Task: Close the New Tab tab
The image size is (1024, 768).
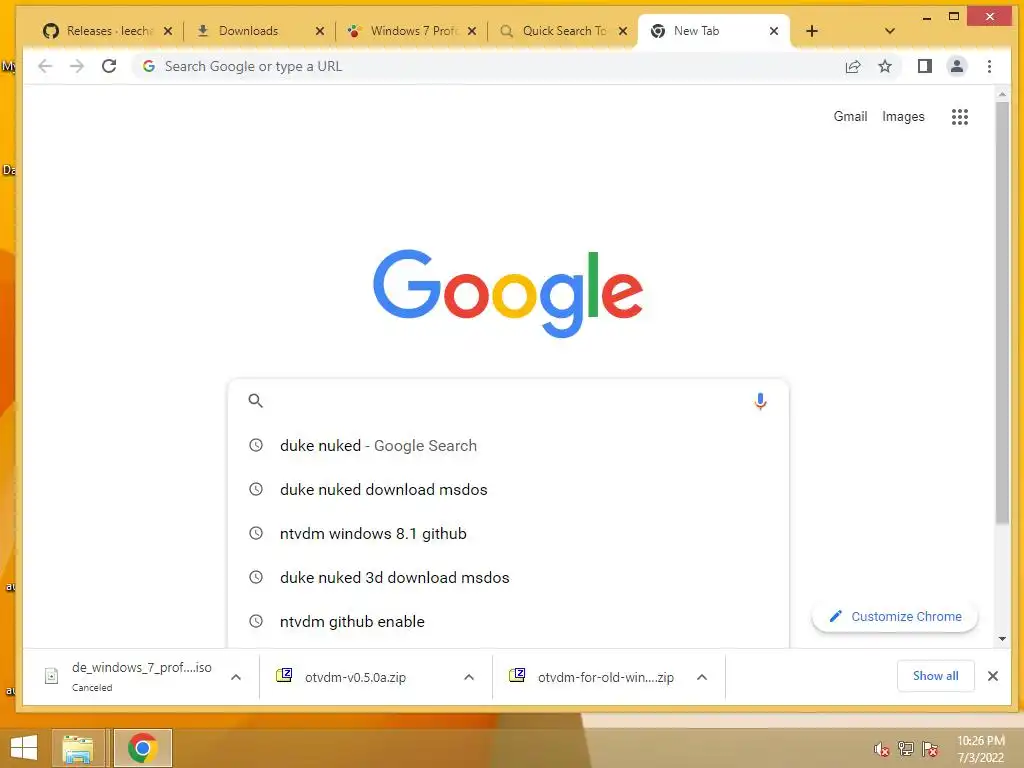Action: click(x=774, y=31)
